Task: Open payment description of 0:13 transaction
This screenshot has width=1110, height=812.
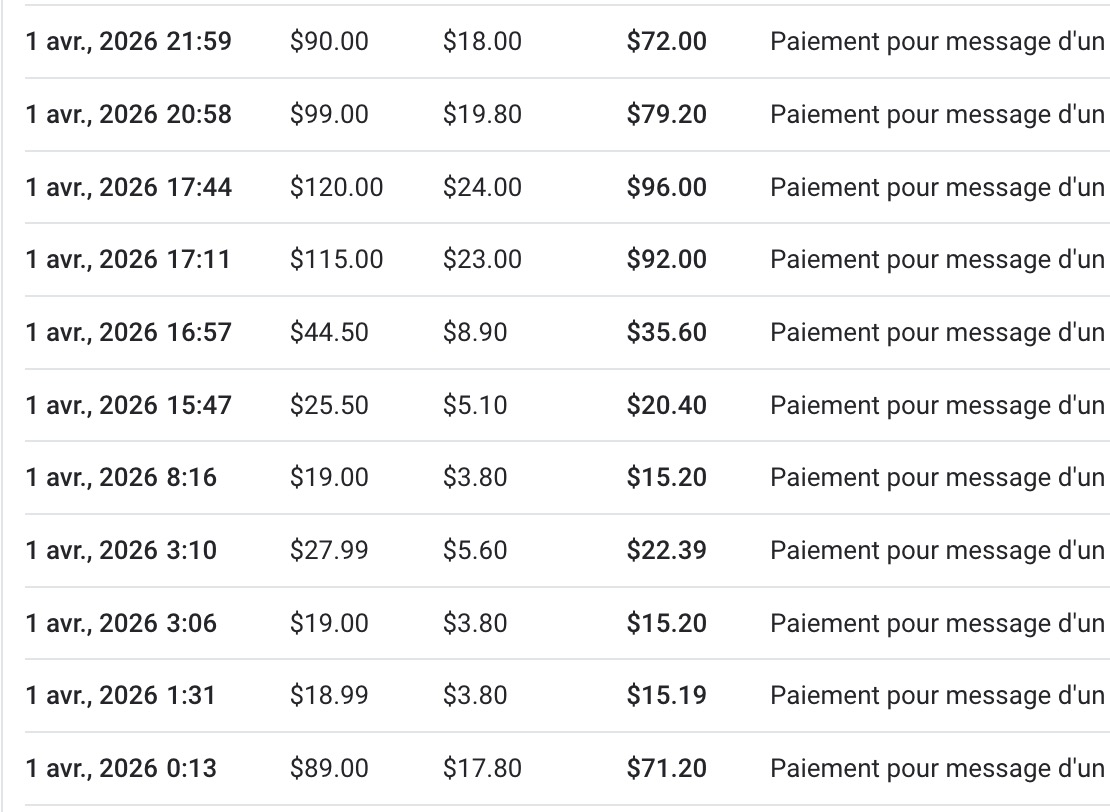Action: click(x=939, y=769)
